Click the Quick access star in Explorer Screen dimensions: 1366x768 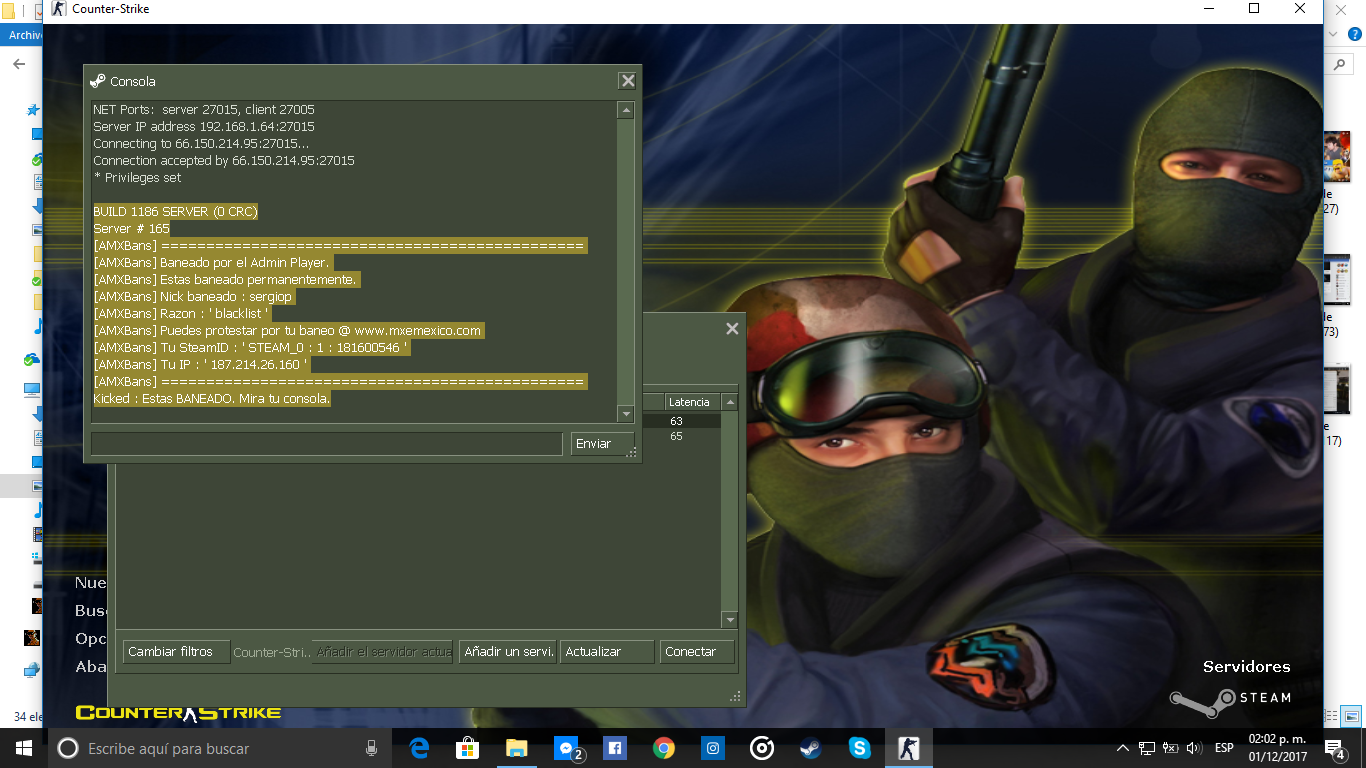pos(33,110)
